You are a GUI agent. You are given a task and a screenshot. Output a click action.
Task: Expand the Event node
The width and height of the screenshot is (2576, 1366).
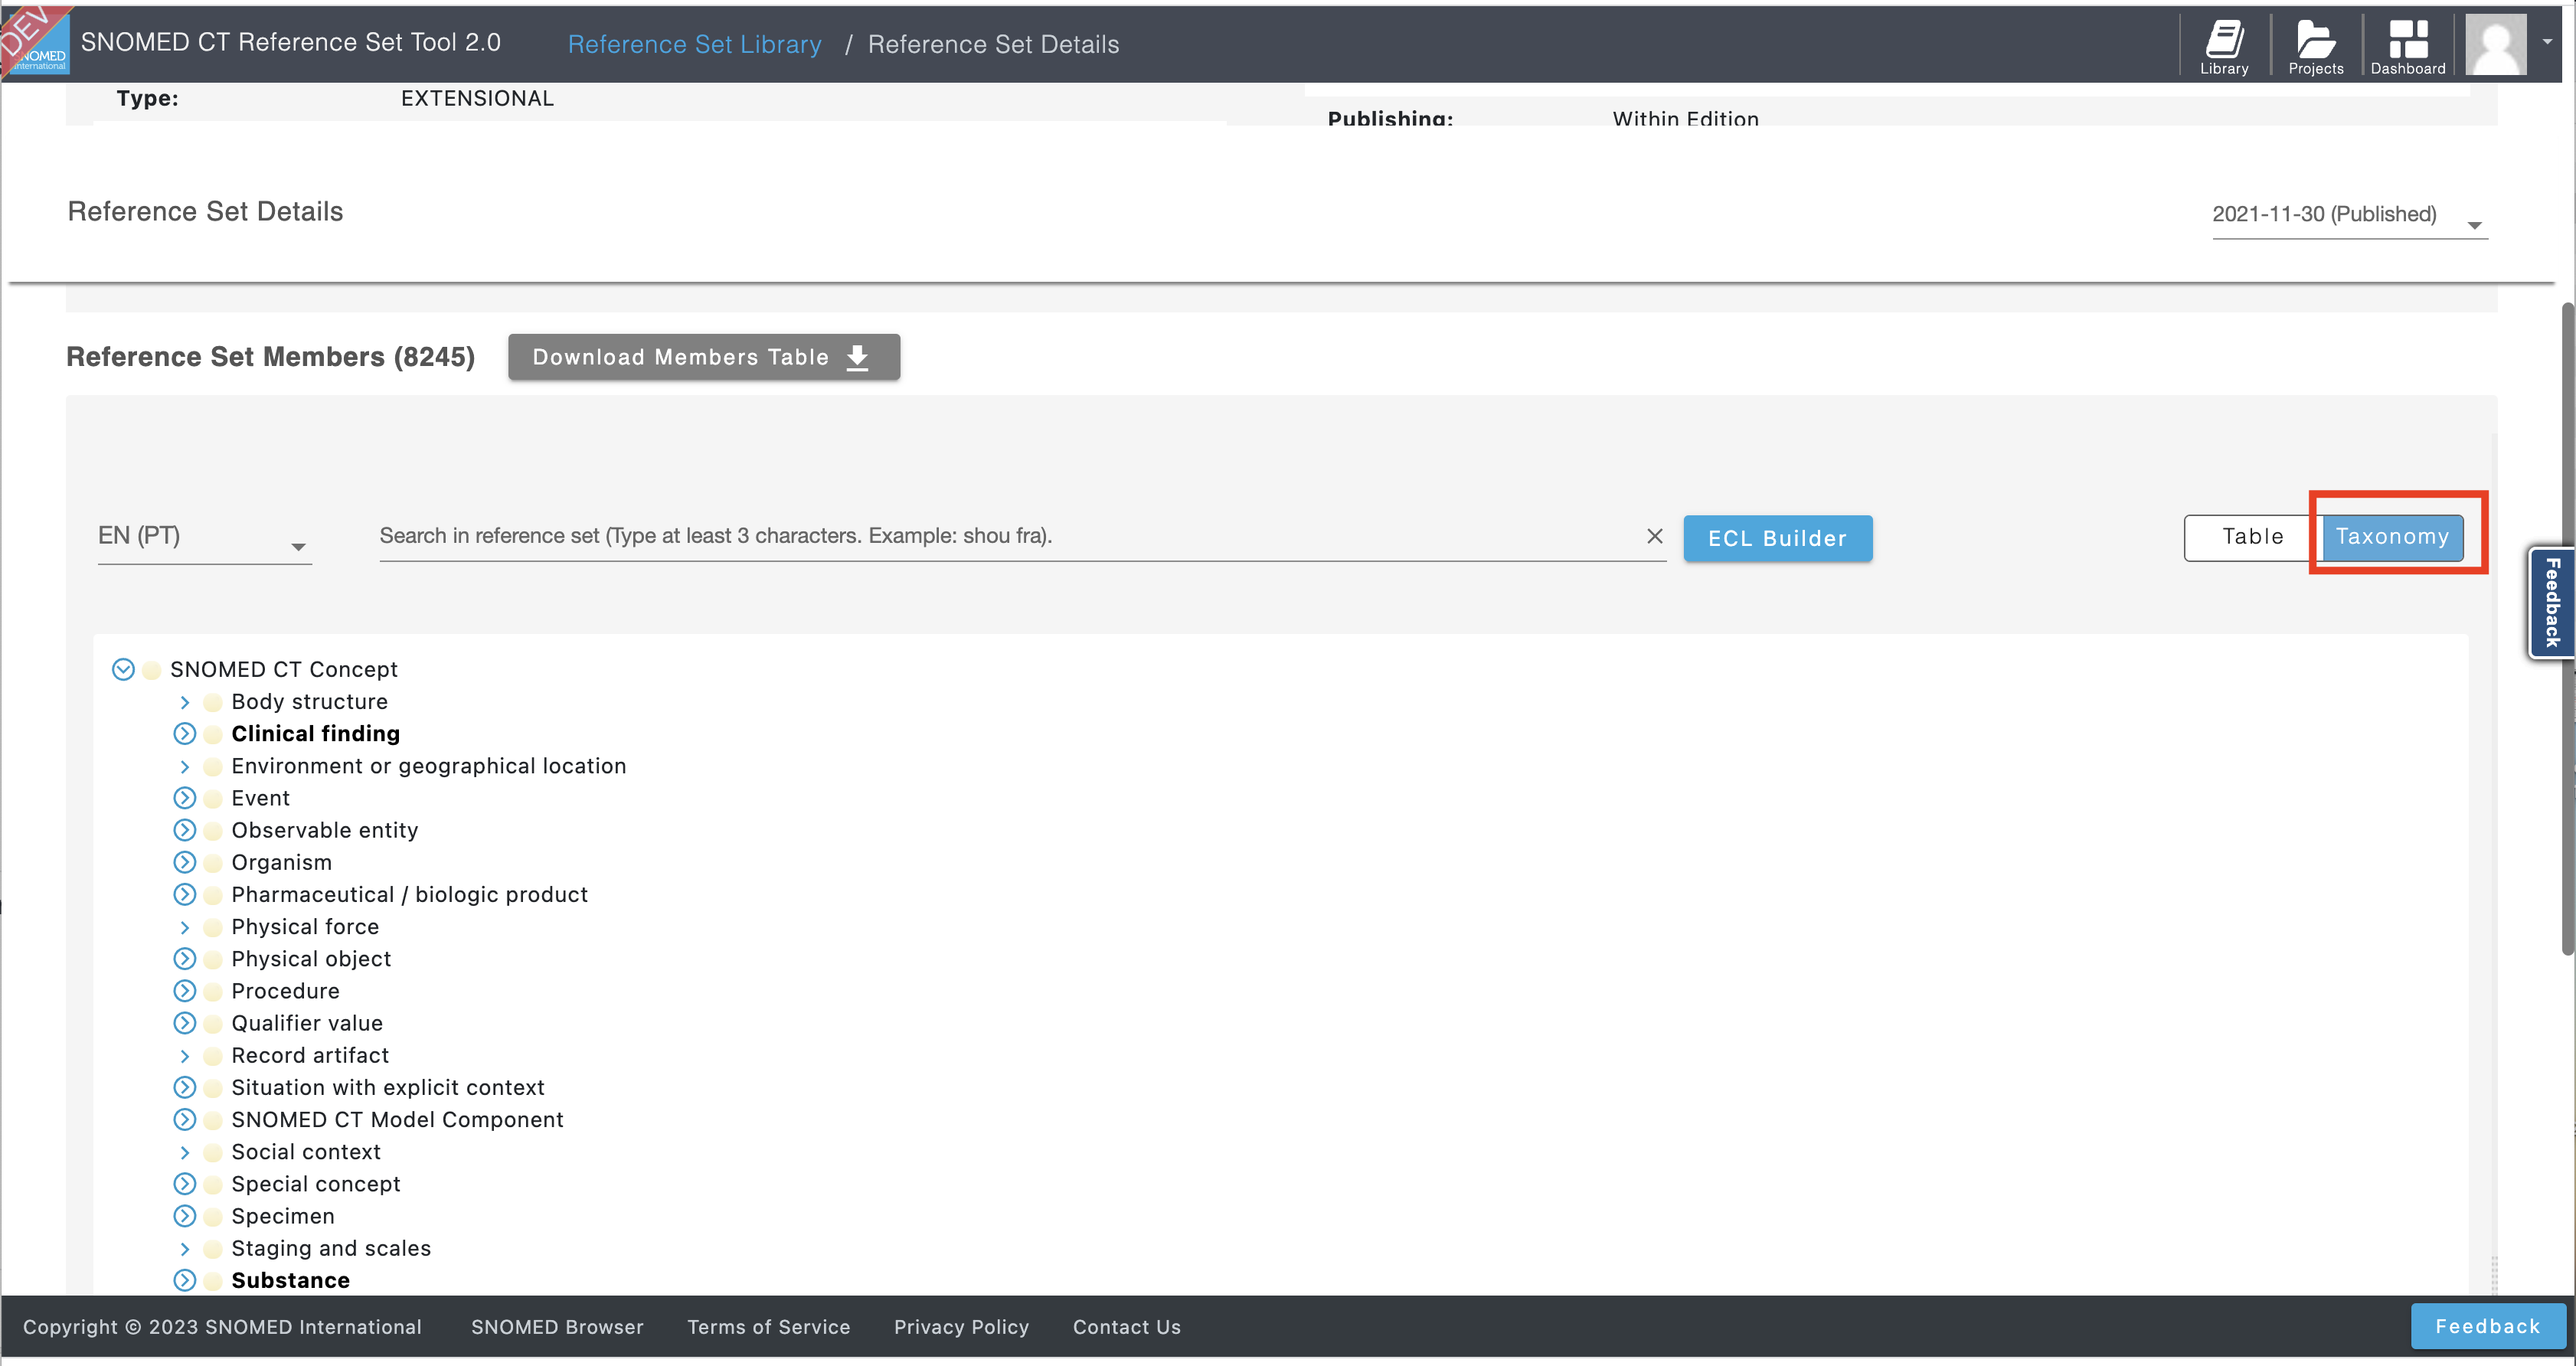pos(185,798)
